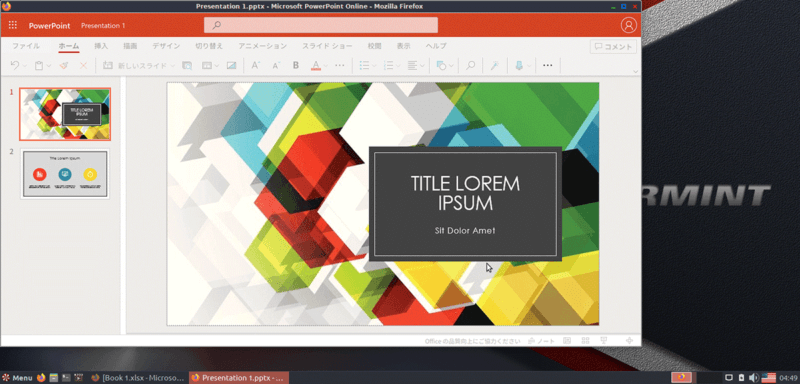This screenshot has height=384, width=800.
Task: Click the font color red A swatch
Action: coord(316,66)
